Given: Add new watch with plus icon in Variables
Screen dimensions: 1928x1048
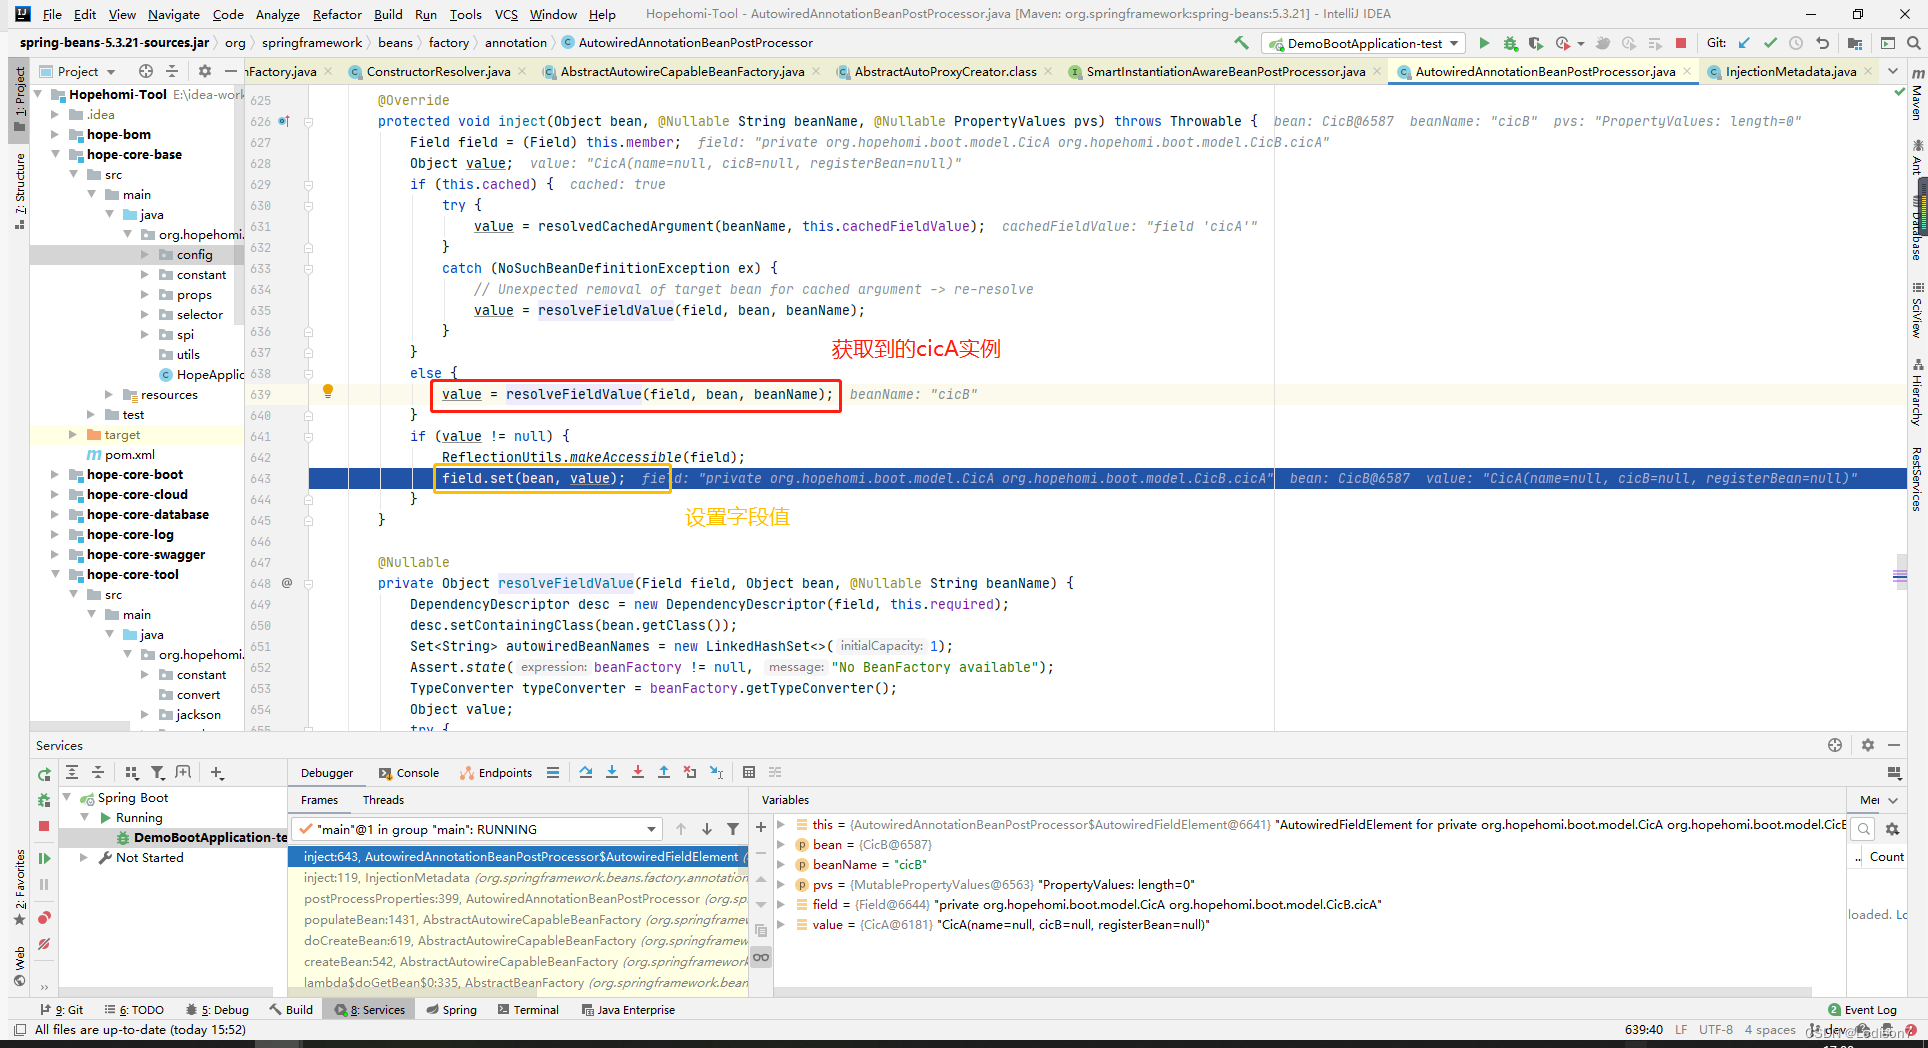Looking at the screenshot, I should [761, 827].
